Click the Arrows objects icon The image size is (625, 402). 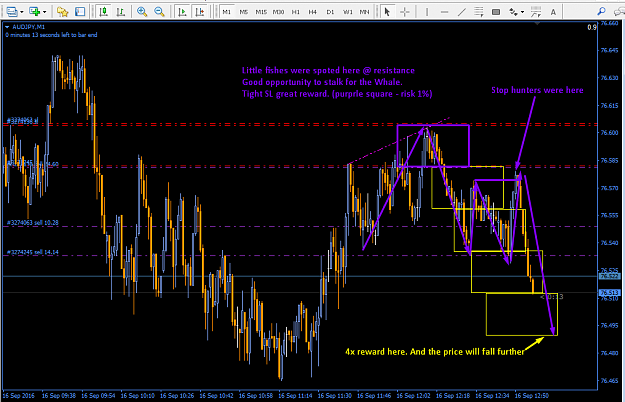pos(513,12)
